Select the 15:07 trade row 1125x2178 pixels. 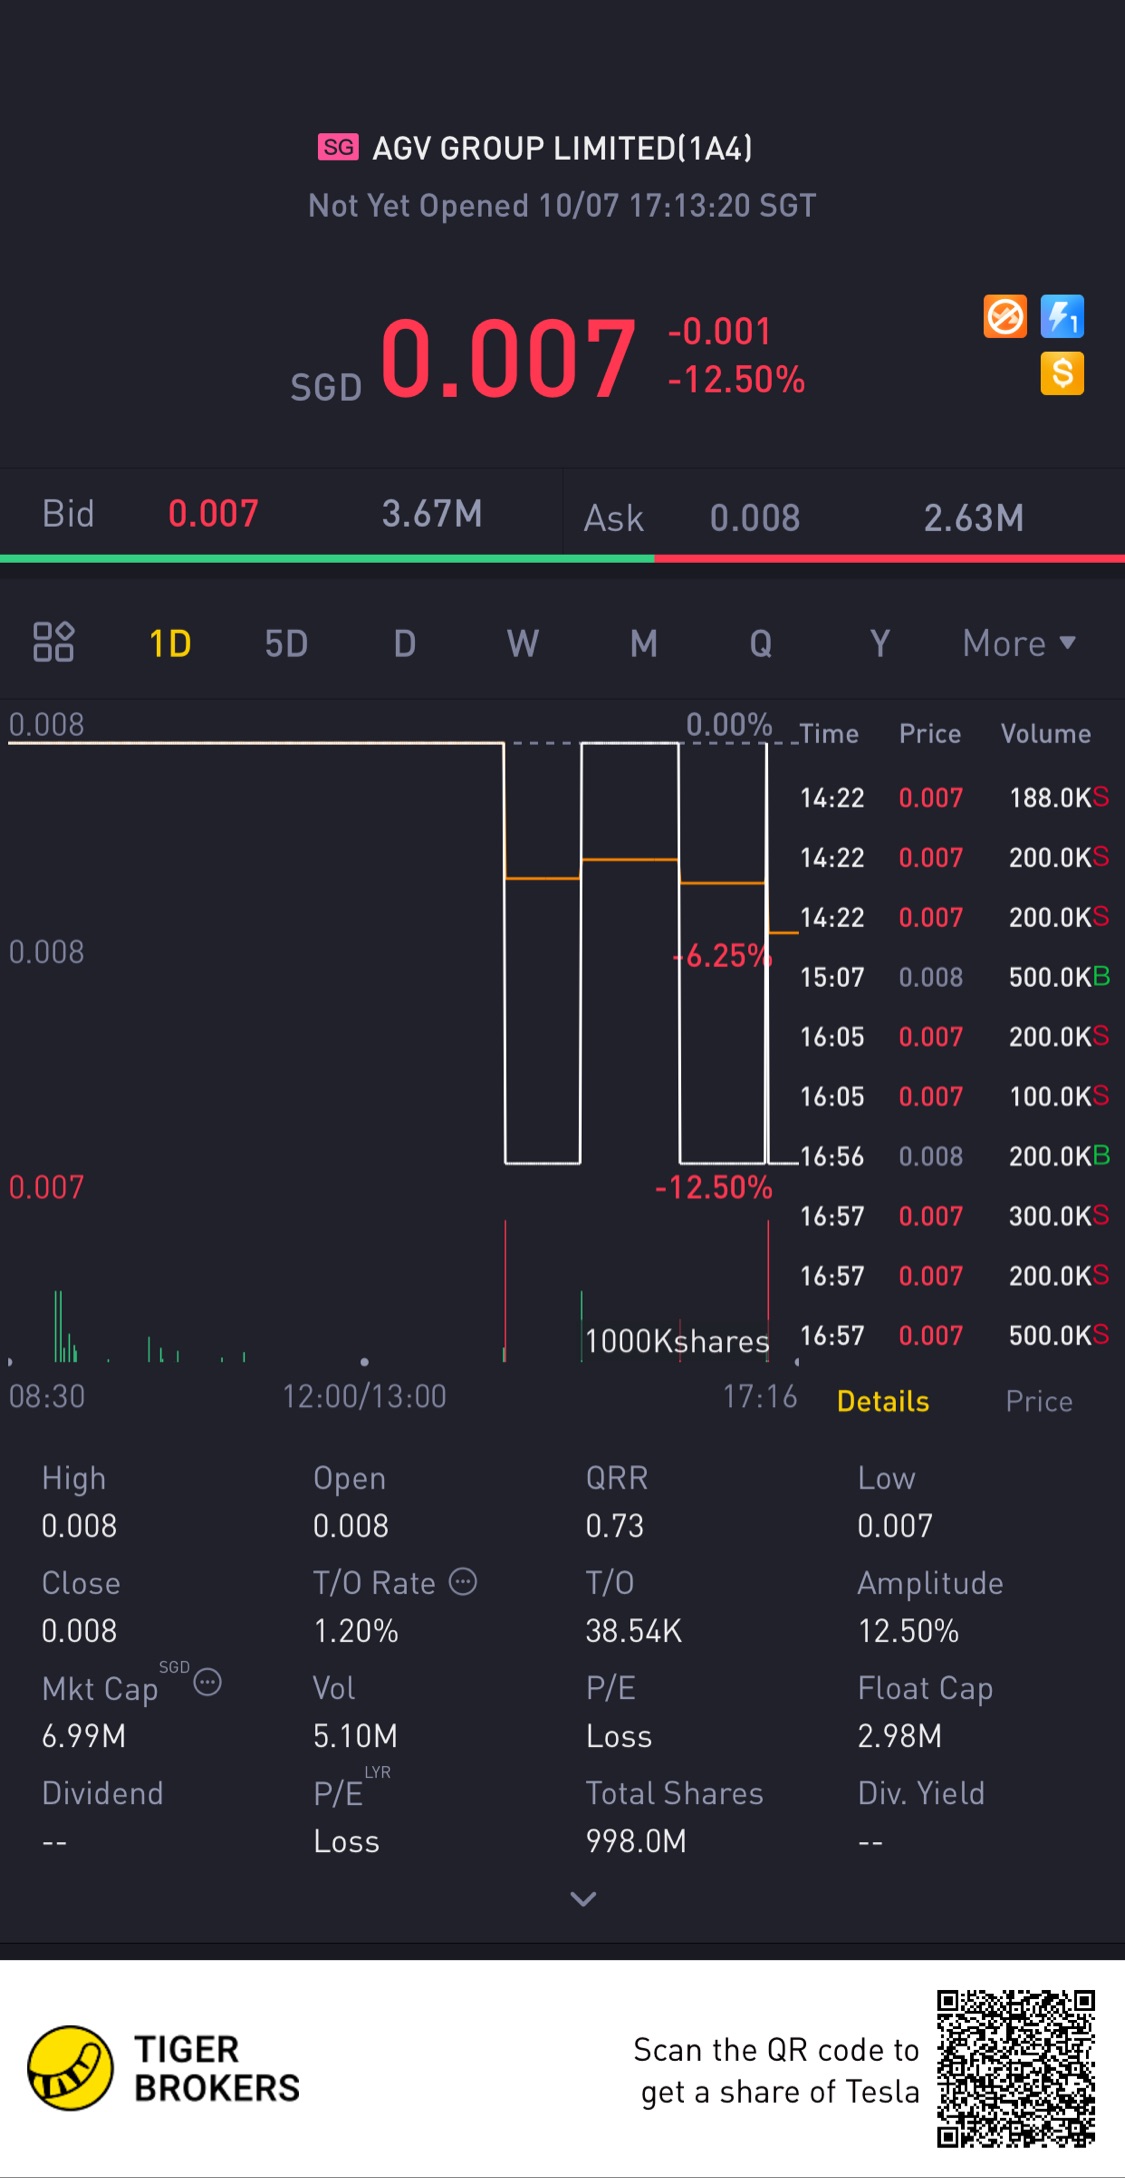(x=955, y=977)
